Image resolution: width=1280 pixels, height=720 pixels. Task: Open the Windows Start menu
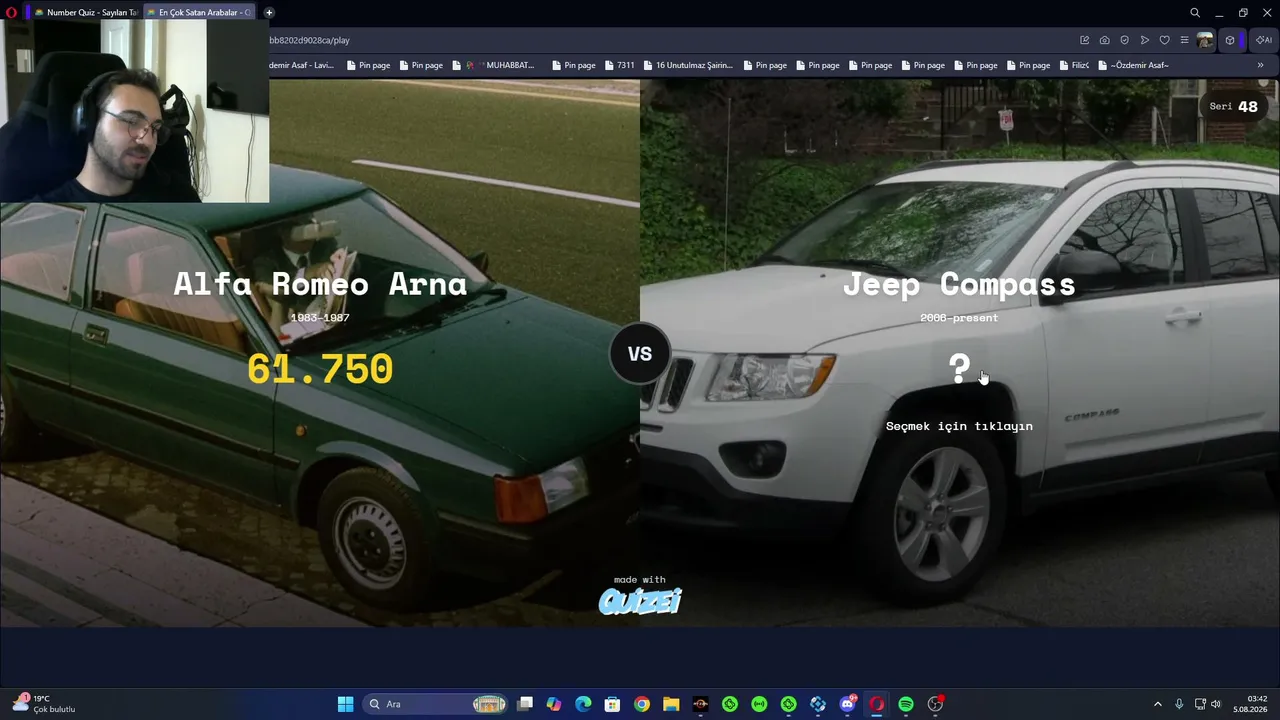pos(345,704)
